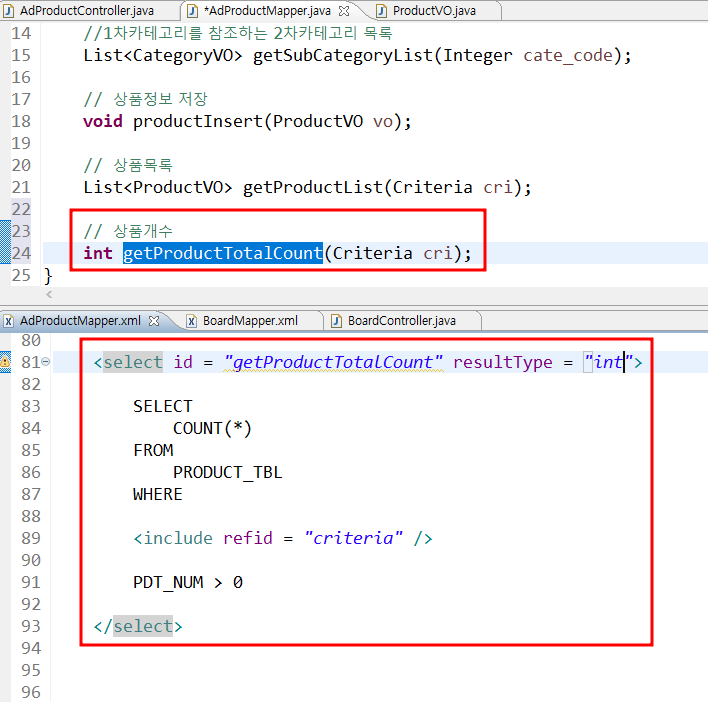Close the AdProductMapper.xml tab
Viewport: 708px width, 702px height.
(154, 321)
